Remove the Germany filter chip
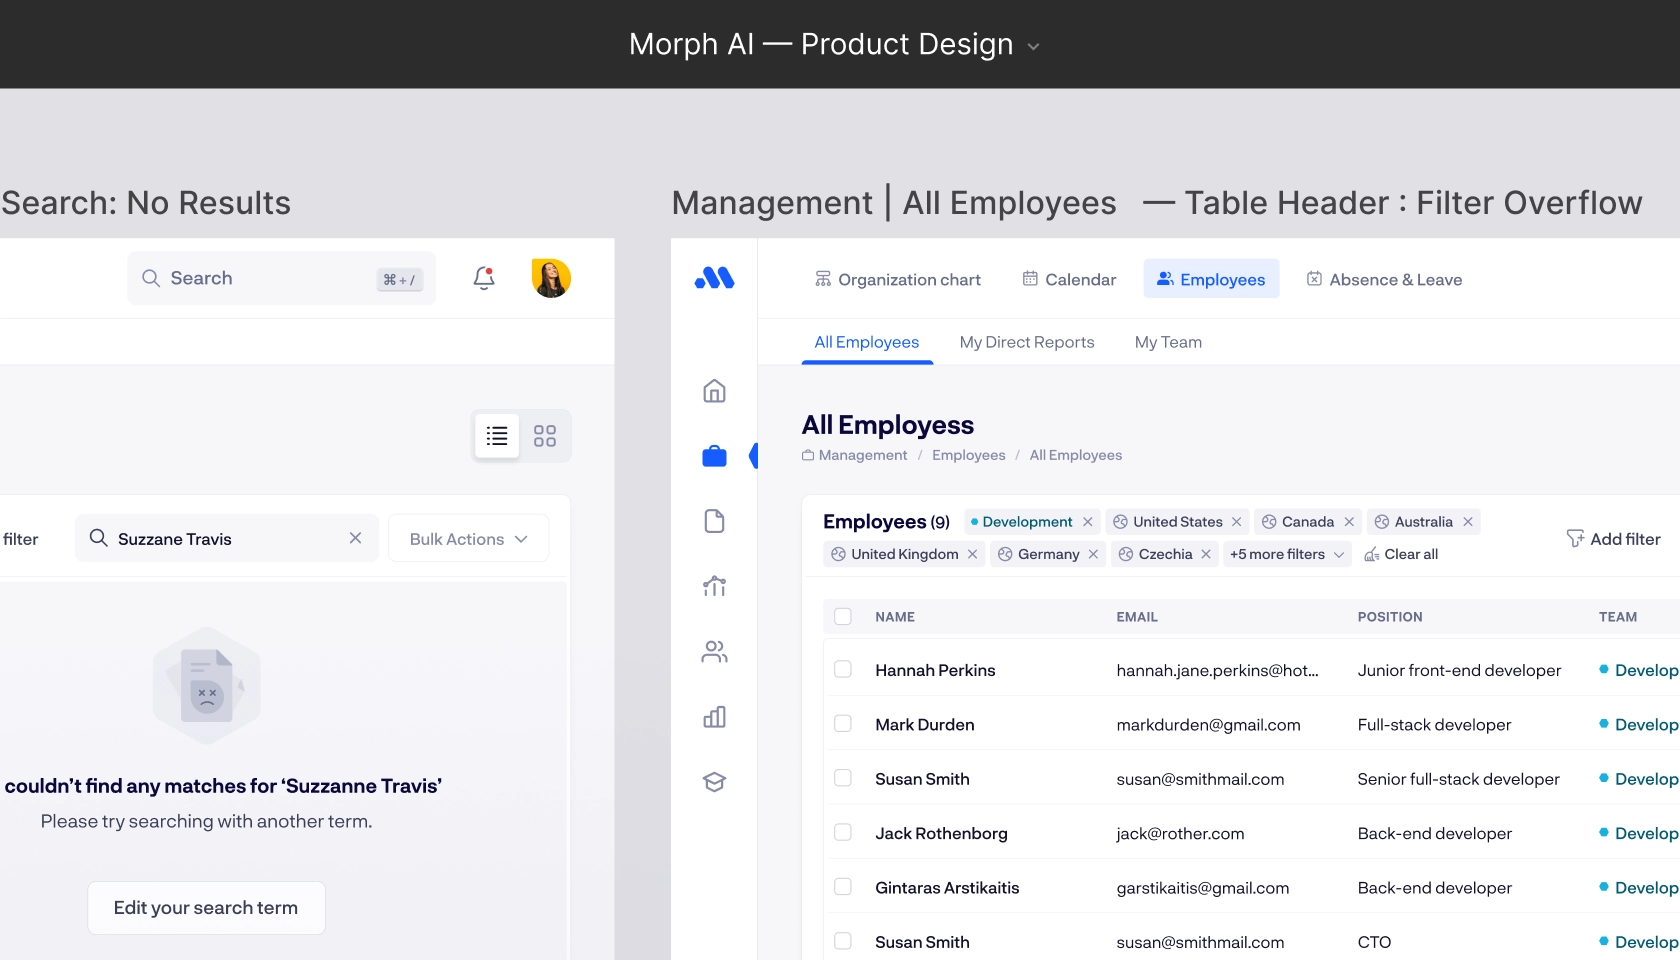Viewport: 1680px width, 960px height. point(1093,554)
